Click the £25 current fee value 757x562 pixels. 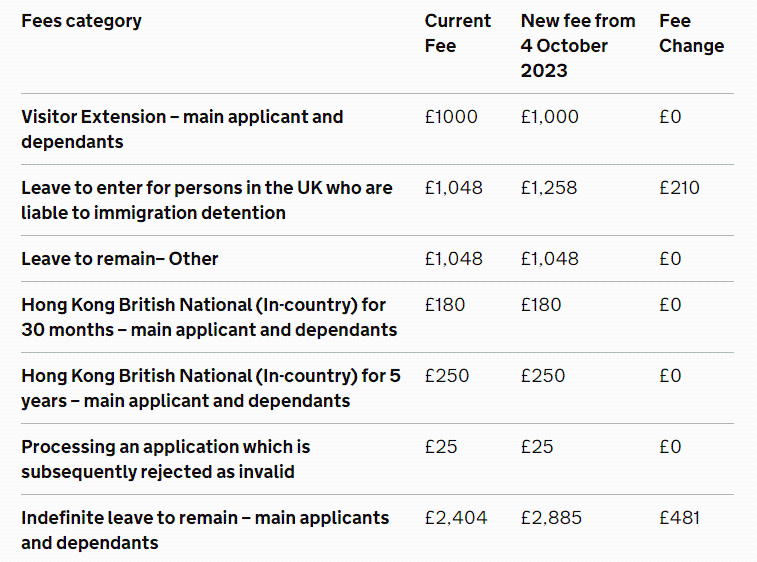click(441, 447)
